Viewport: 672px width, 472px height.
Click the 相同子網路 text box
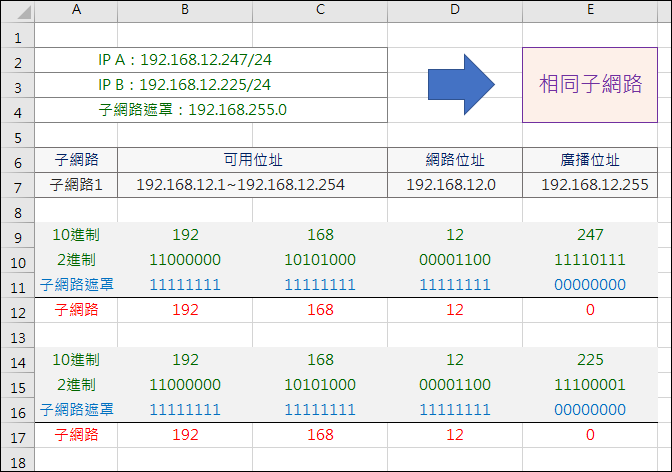tap(590, 85)
